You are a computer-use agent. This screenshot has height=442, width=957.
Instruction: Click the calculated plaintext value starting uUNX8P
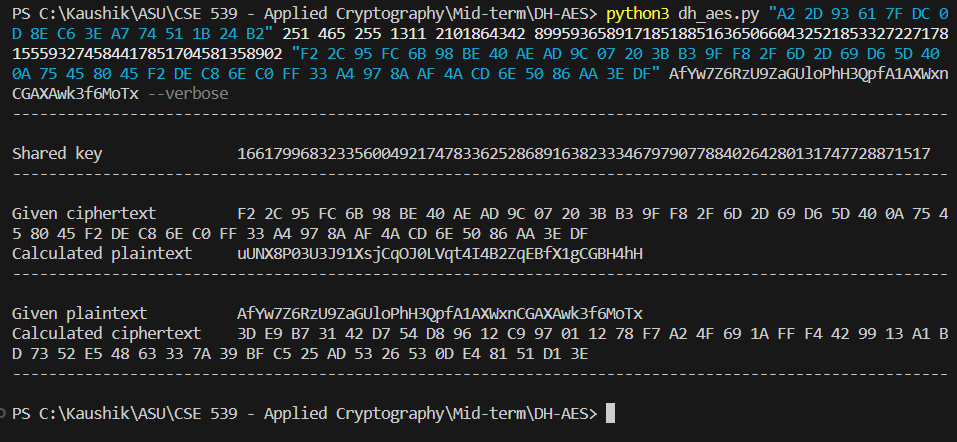click(x=440, y=253)
